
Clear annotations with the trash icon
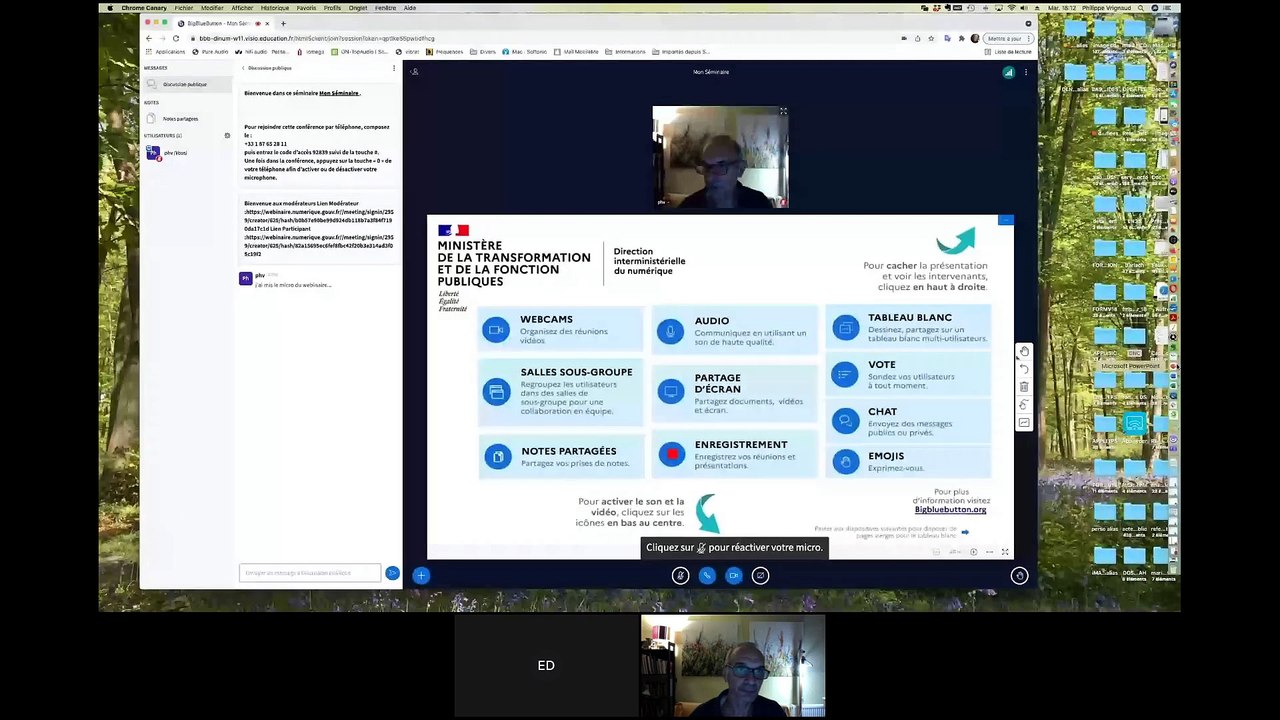1024,387
